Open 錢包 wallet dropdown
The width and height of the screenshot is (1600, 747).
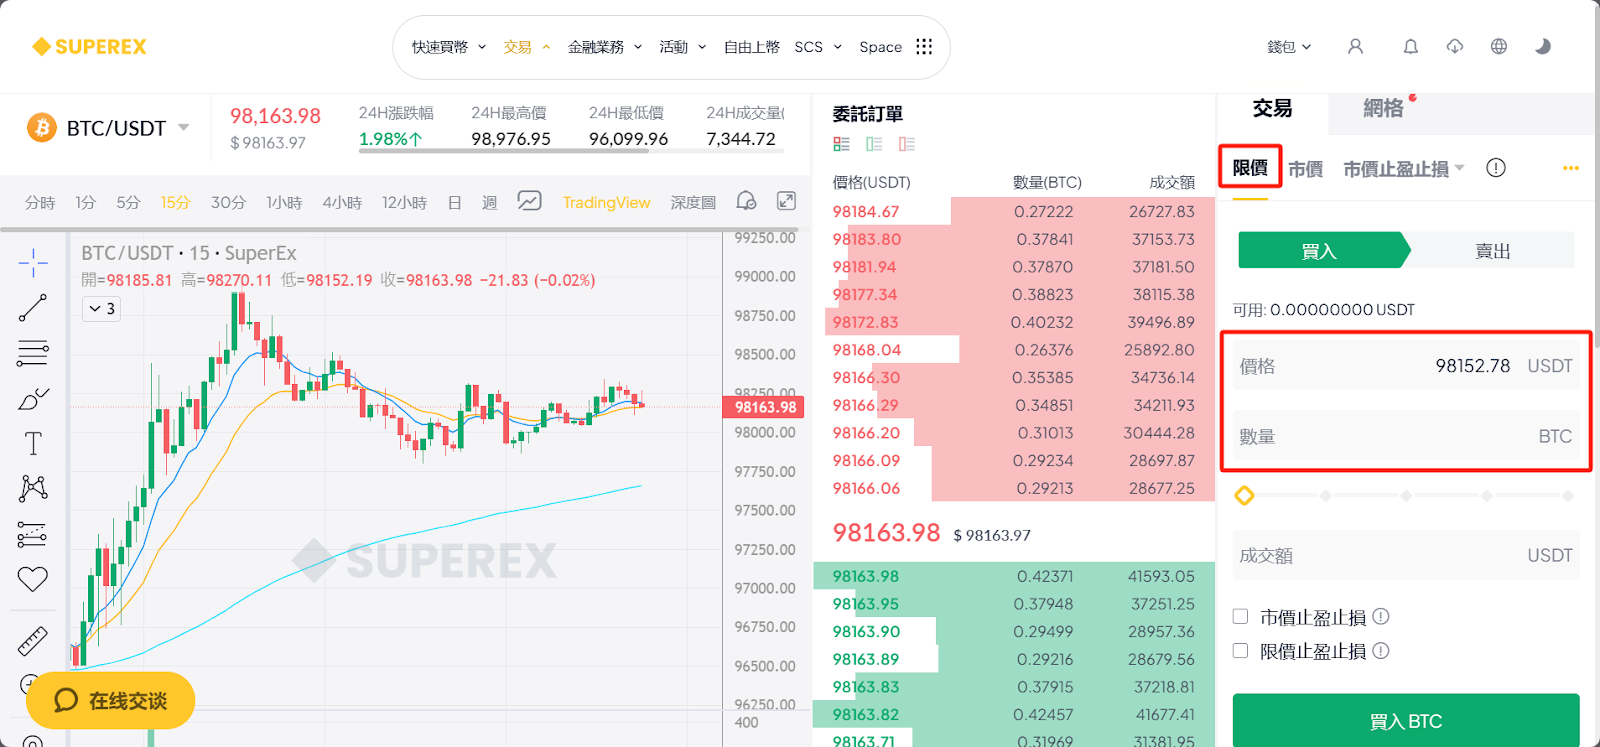1289,47
